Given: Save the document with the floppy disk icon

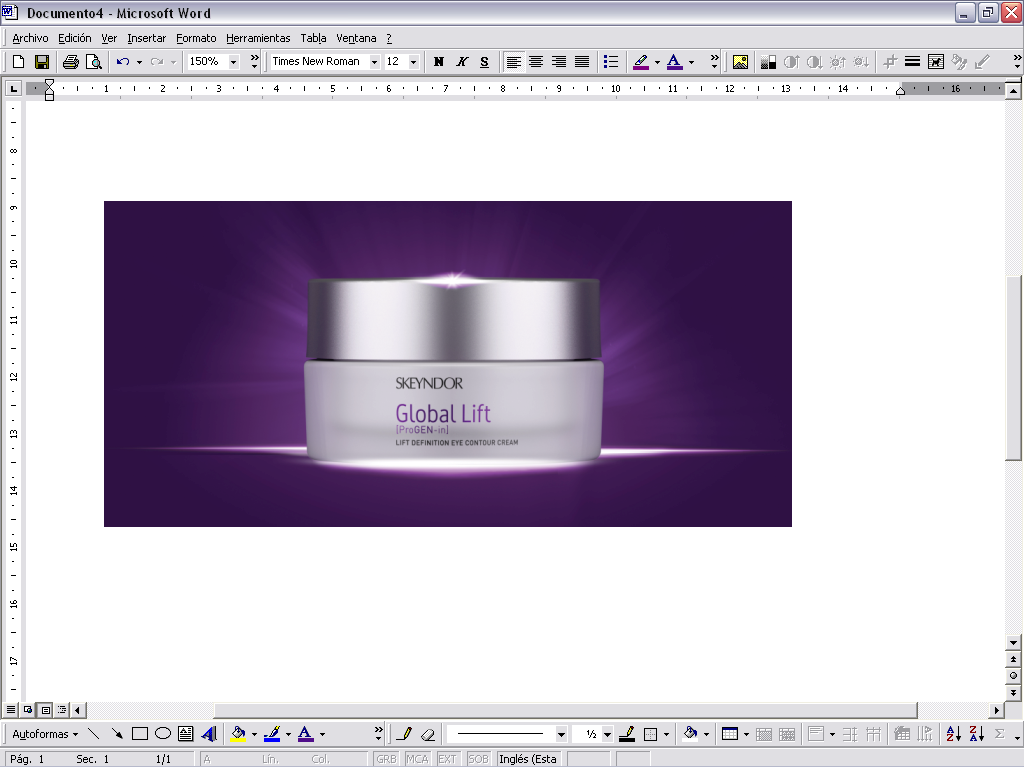Looking at the screenshot, I should click(x=42, y=61).
